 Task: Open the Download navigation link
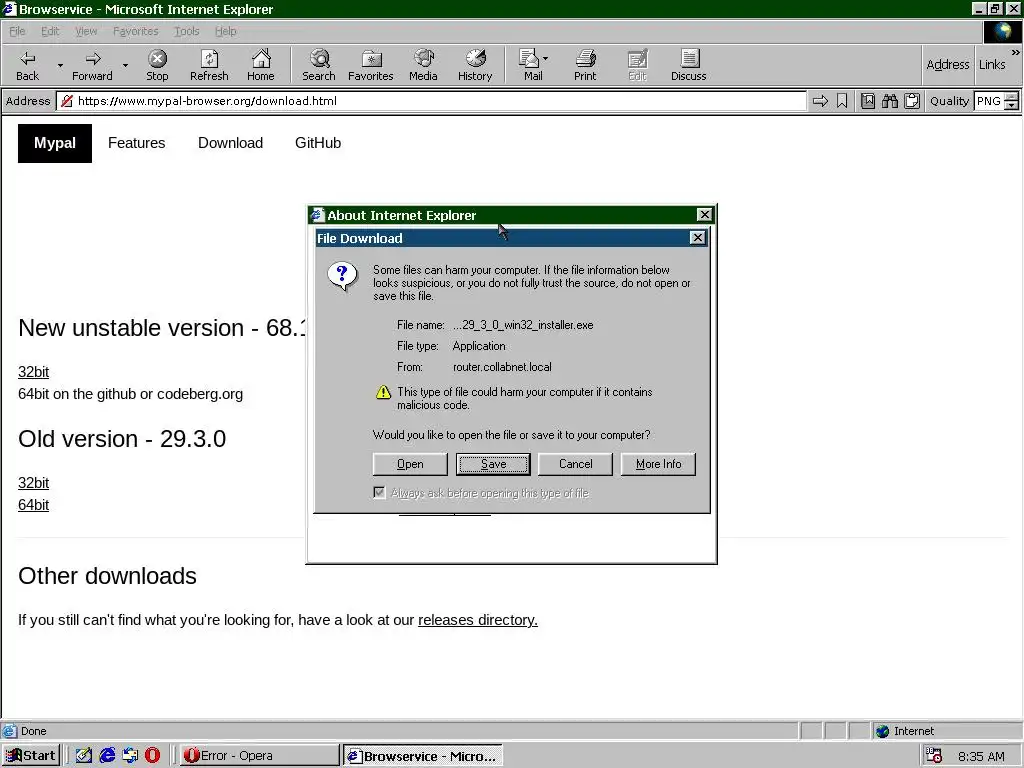[x=231, y=143]
